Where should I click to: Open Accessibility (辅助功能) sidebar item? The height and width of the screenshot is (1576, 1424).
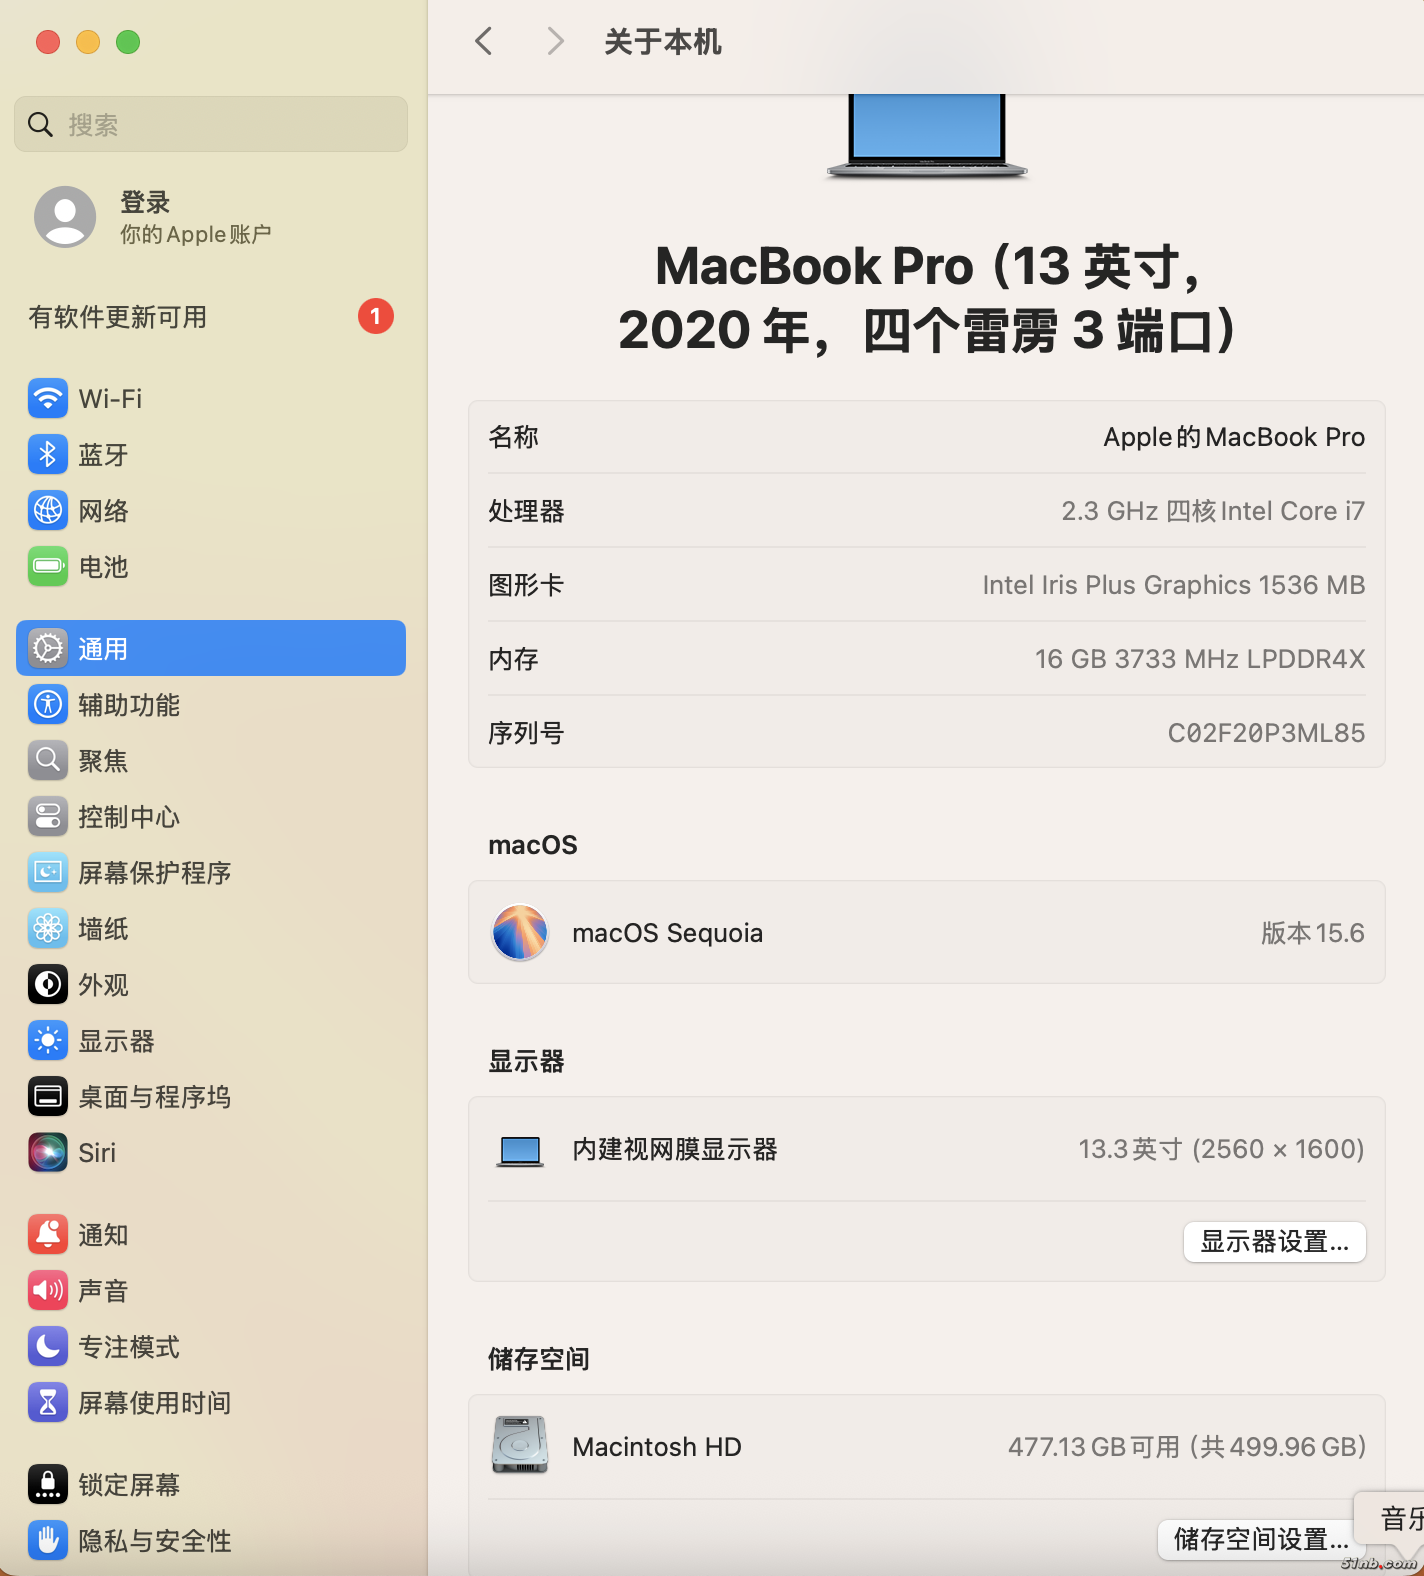(x=129, y=704)
